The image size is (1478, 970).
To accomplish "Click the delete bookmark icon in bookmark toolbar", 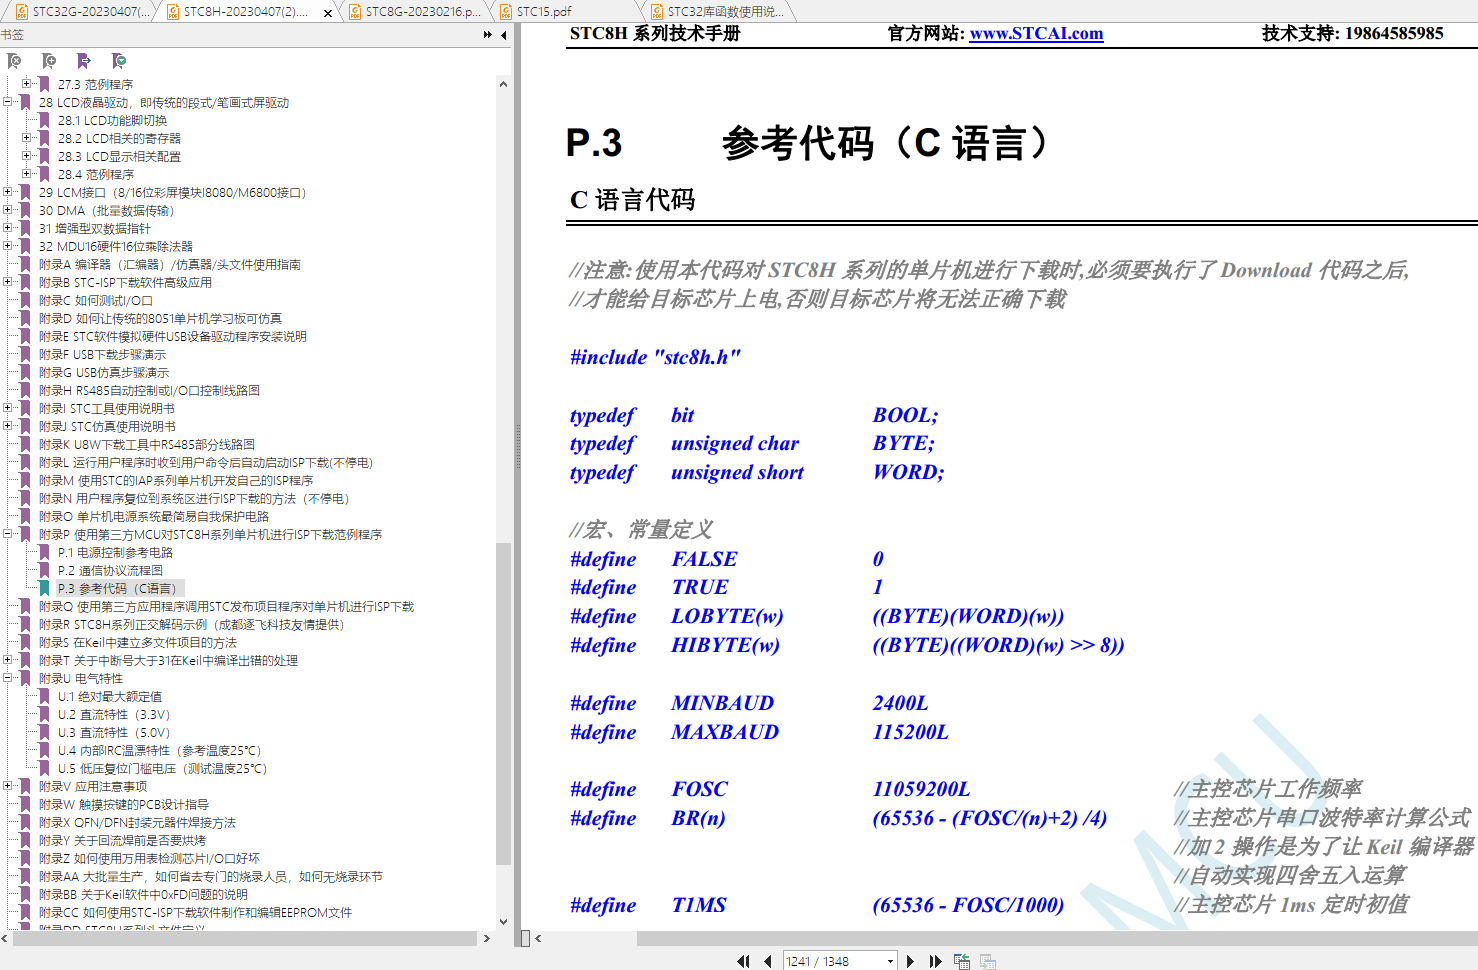I will click(x=14, y=61).
